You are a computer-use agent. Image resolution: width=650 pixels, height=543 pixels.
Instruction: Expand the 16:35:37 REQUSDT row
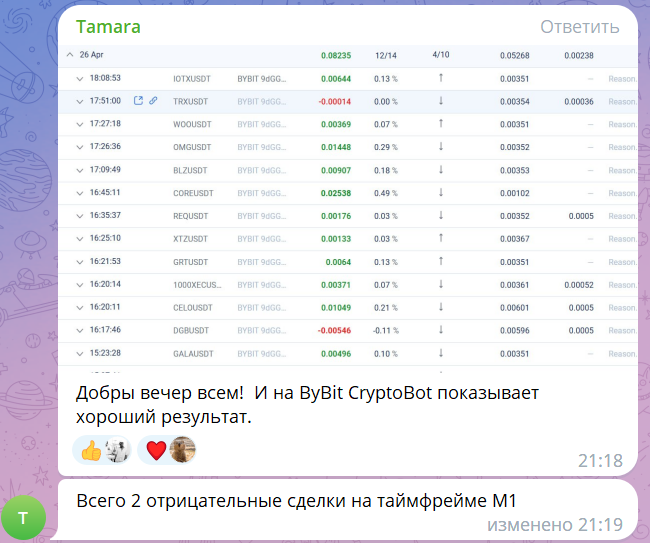tap(80, 216)
